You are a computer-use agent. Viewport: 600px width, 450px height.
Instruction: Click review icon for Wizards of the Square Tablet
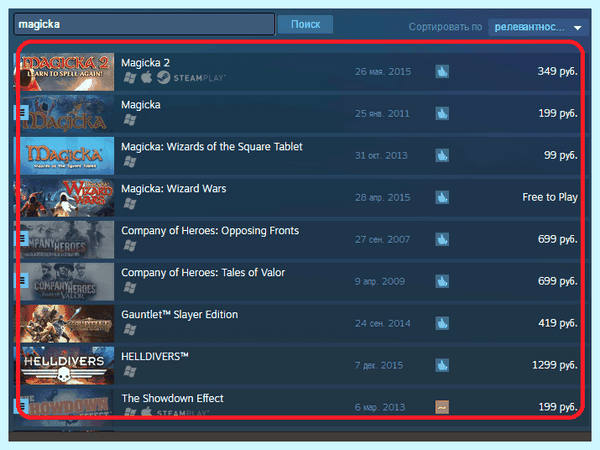(x=442, y=155)
